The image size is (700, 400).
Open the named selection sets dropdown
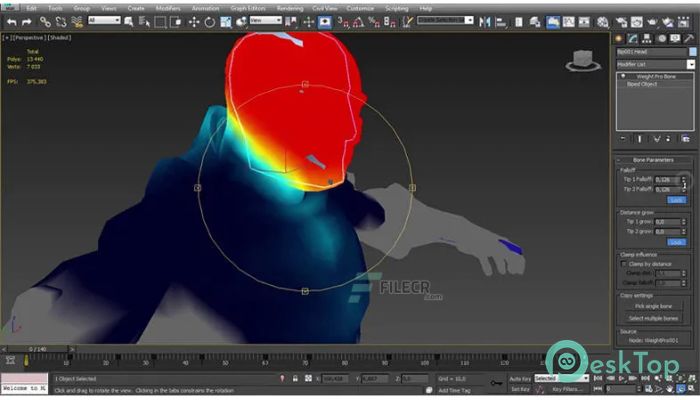pos(445,20)
